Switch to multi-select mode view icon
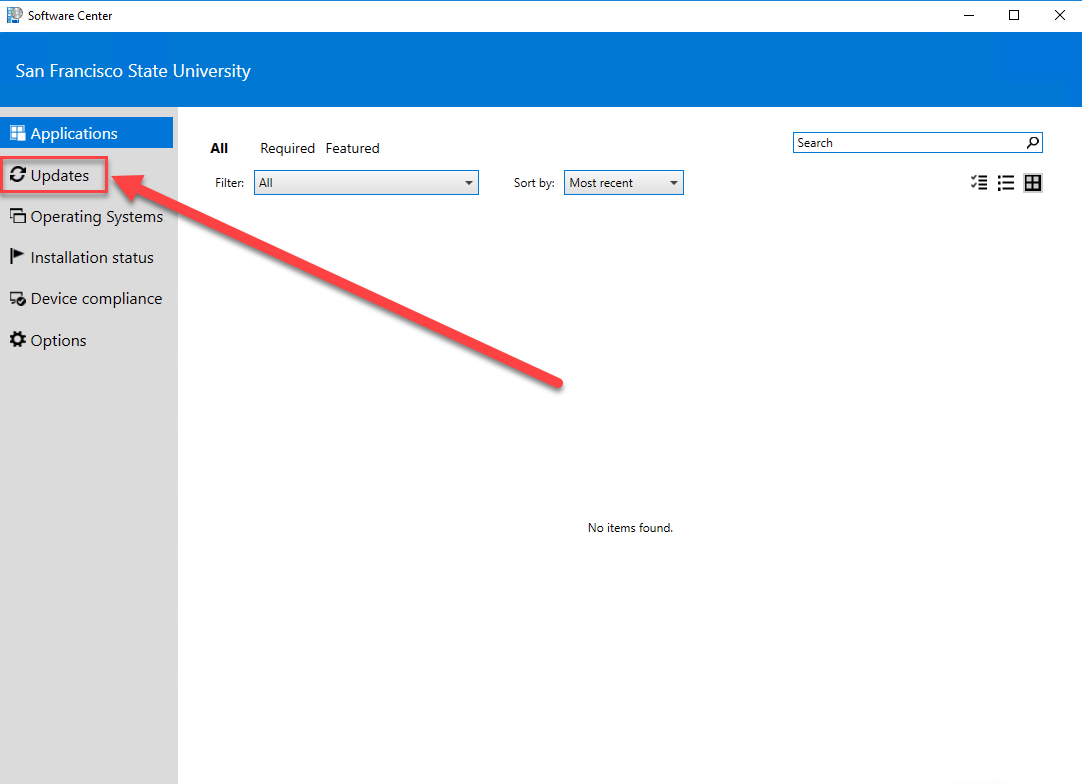The image size is (1082, 784). 979,183
